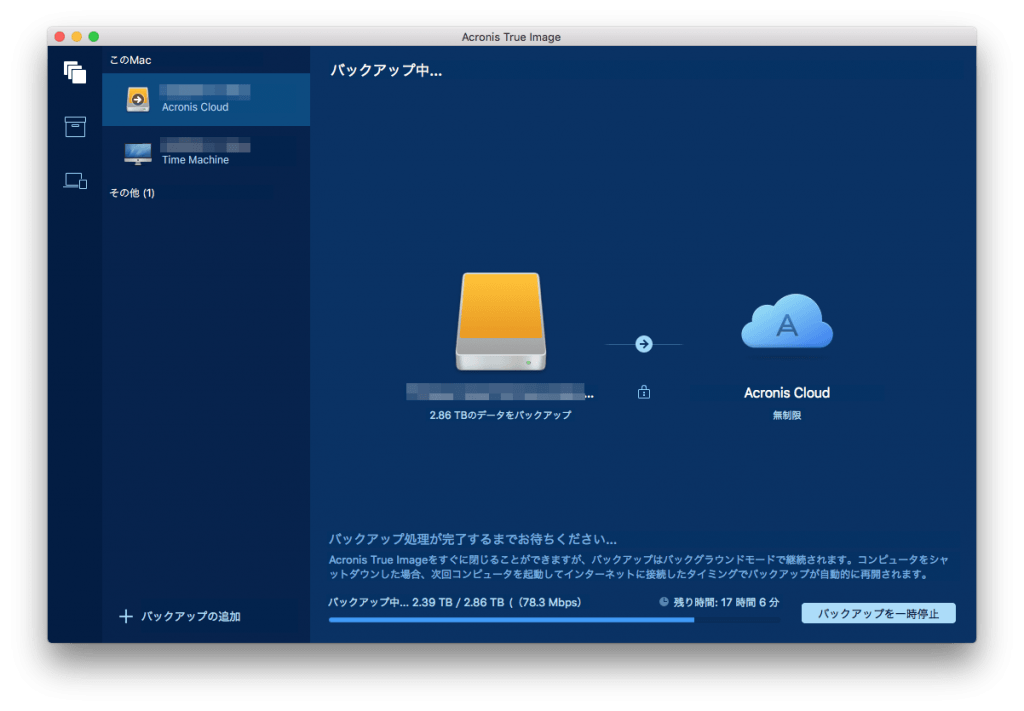The image size is (1024, 711).
Task: Click the Acronis True Image title bar text
Action: (x=511, y=37)
